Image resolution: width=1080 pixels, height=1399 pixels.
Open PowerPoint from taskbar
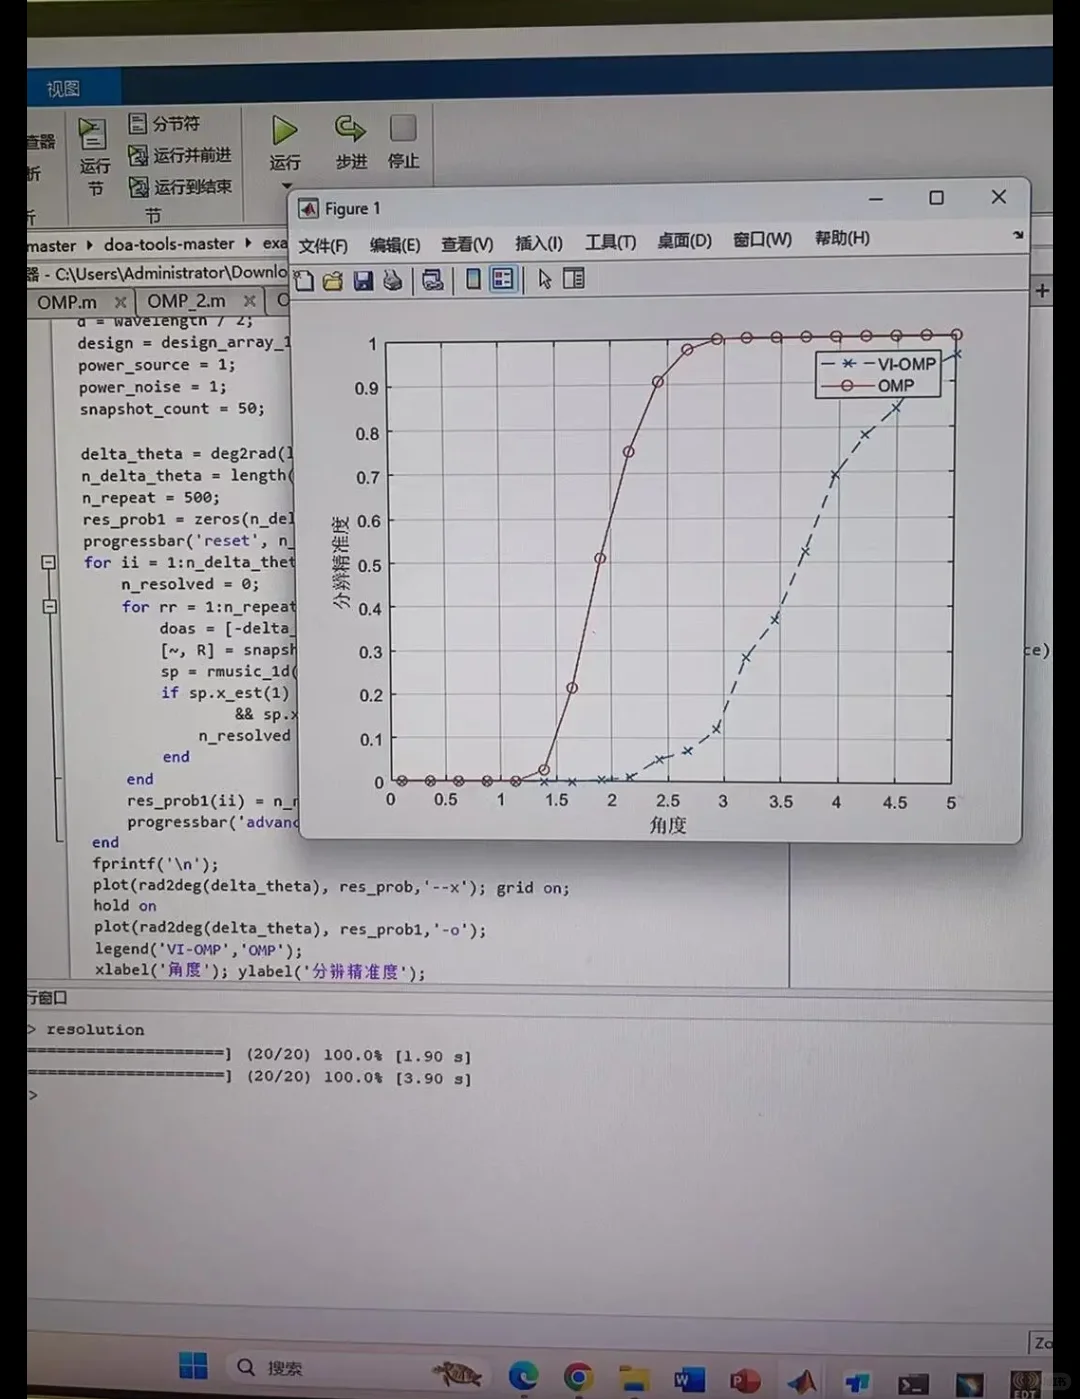point(744,1382)
